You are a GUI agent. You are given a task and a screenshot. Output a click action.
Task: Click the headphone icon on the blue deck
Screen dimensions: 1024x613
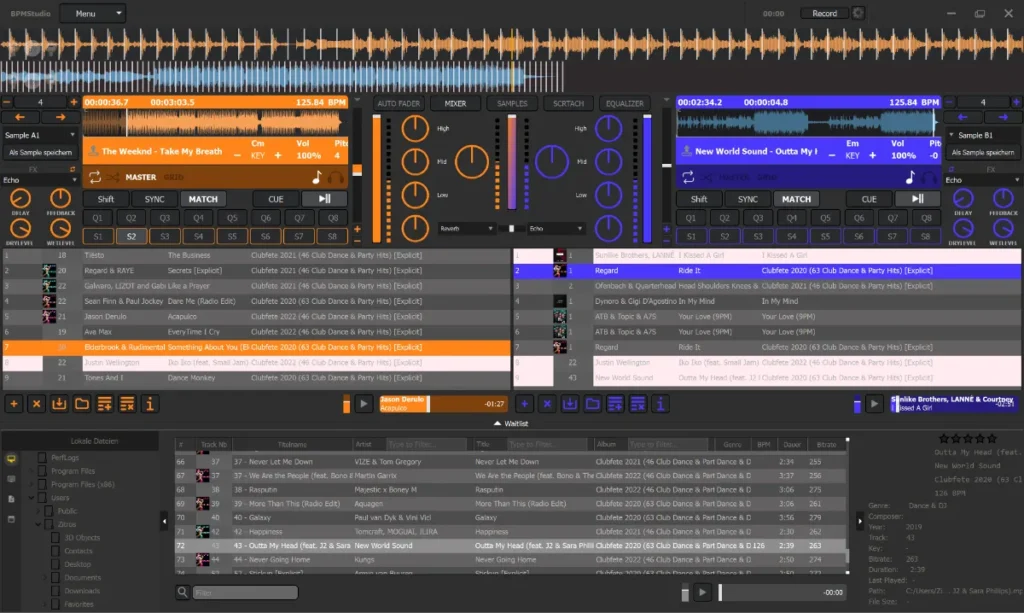[929, 177]
